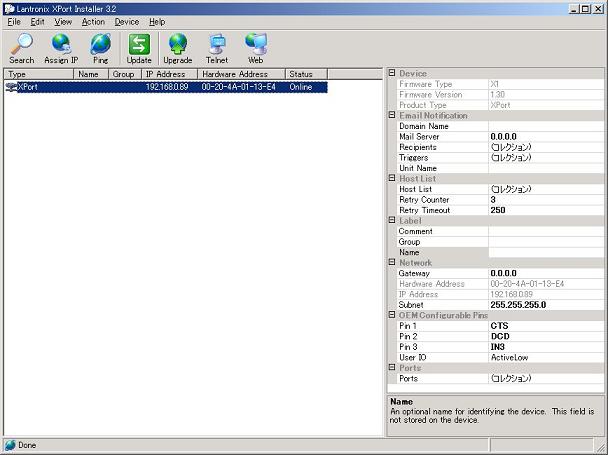
Task: Open the Device menu
Action: (x=127, y=22)
